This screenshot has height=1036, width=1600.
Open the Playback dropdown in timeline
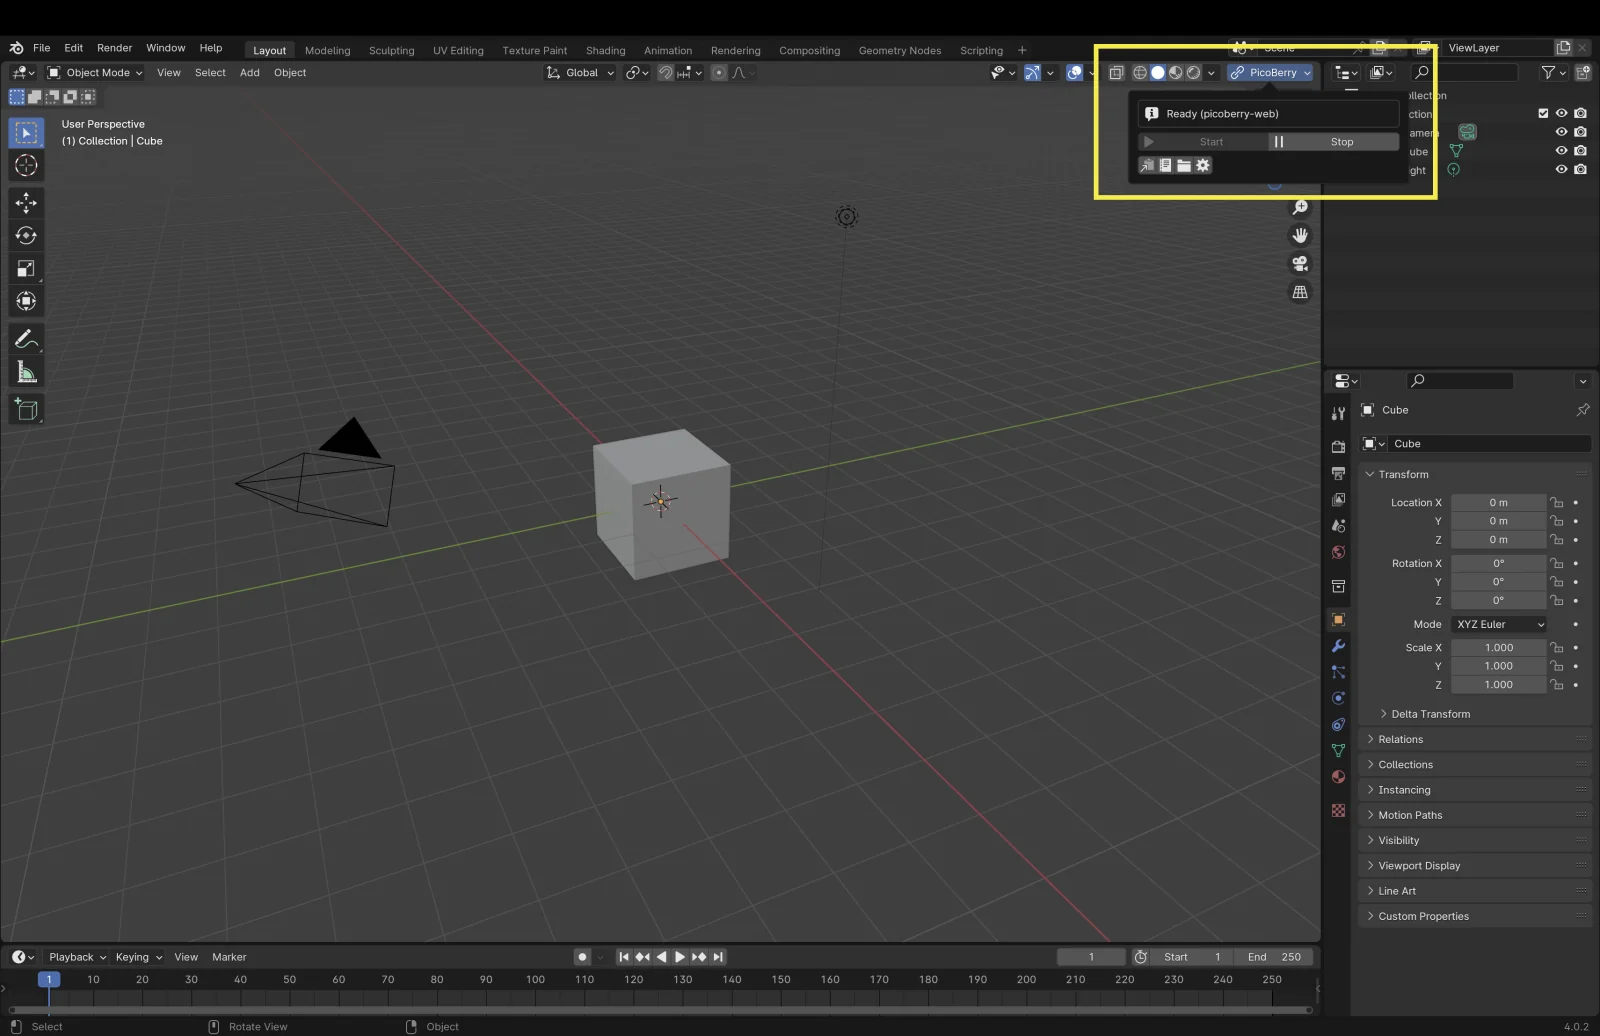point(77,957)
